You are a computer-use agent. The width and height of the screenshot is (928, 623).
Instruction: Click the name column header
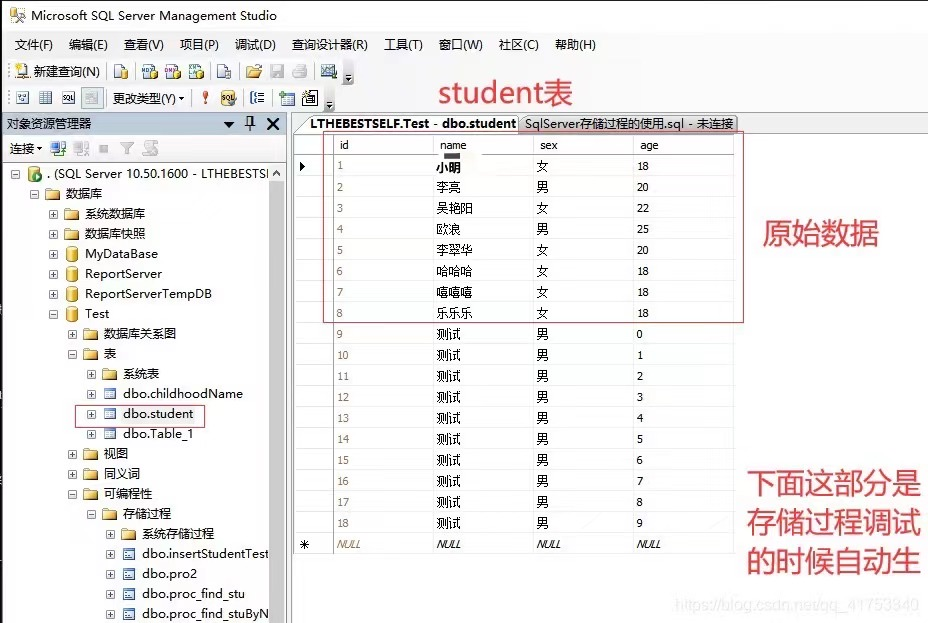484,145
